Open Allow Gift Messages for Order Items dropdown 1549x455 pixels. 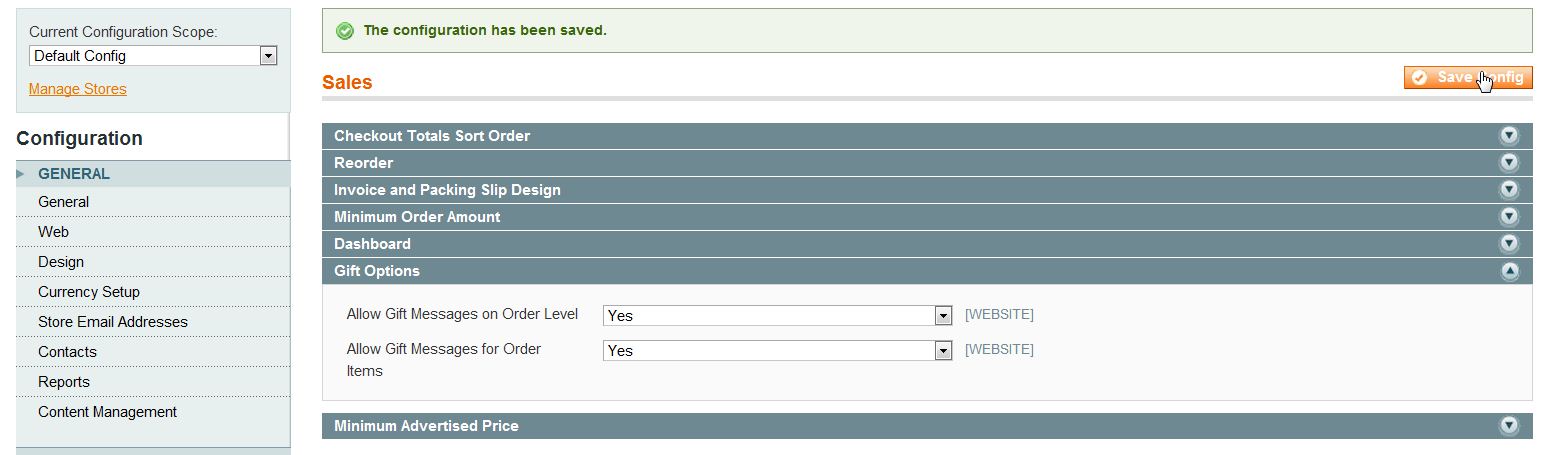(777, 351)
